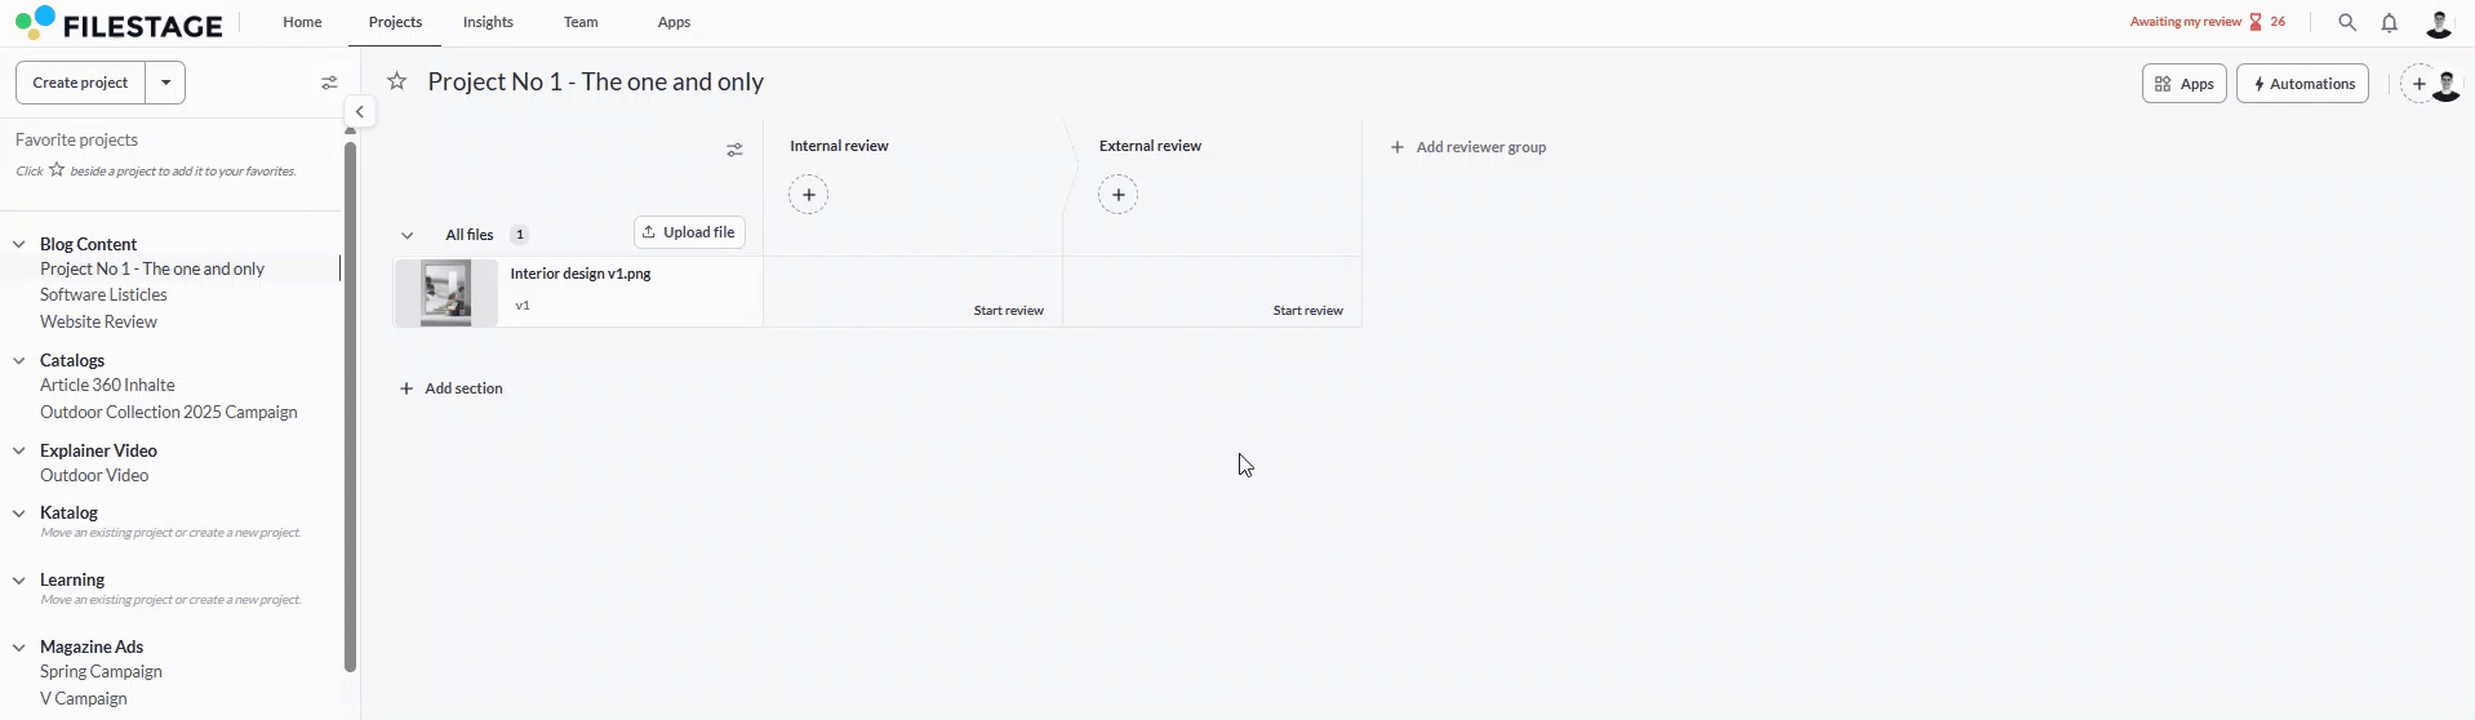Open the notifications bell
Viewport: 2475px width, 720px height.
pyautogui.click(x=2389, y=23)
